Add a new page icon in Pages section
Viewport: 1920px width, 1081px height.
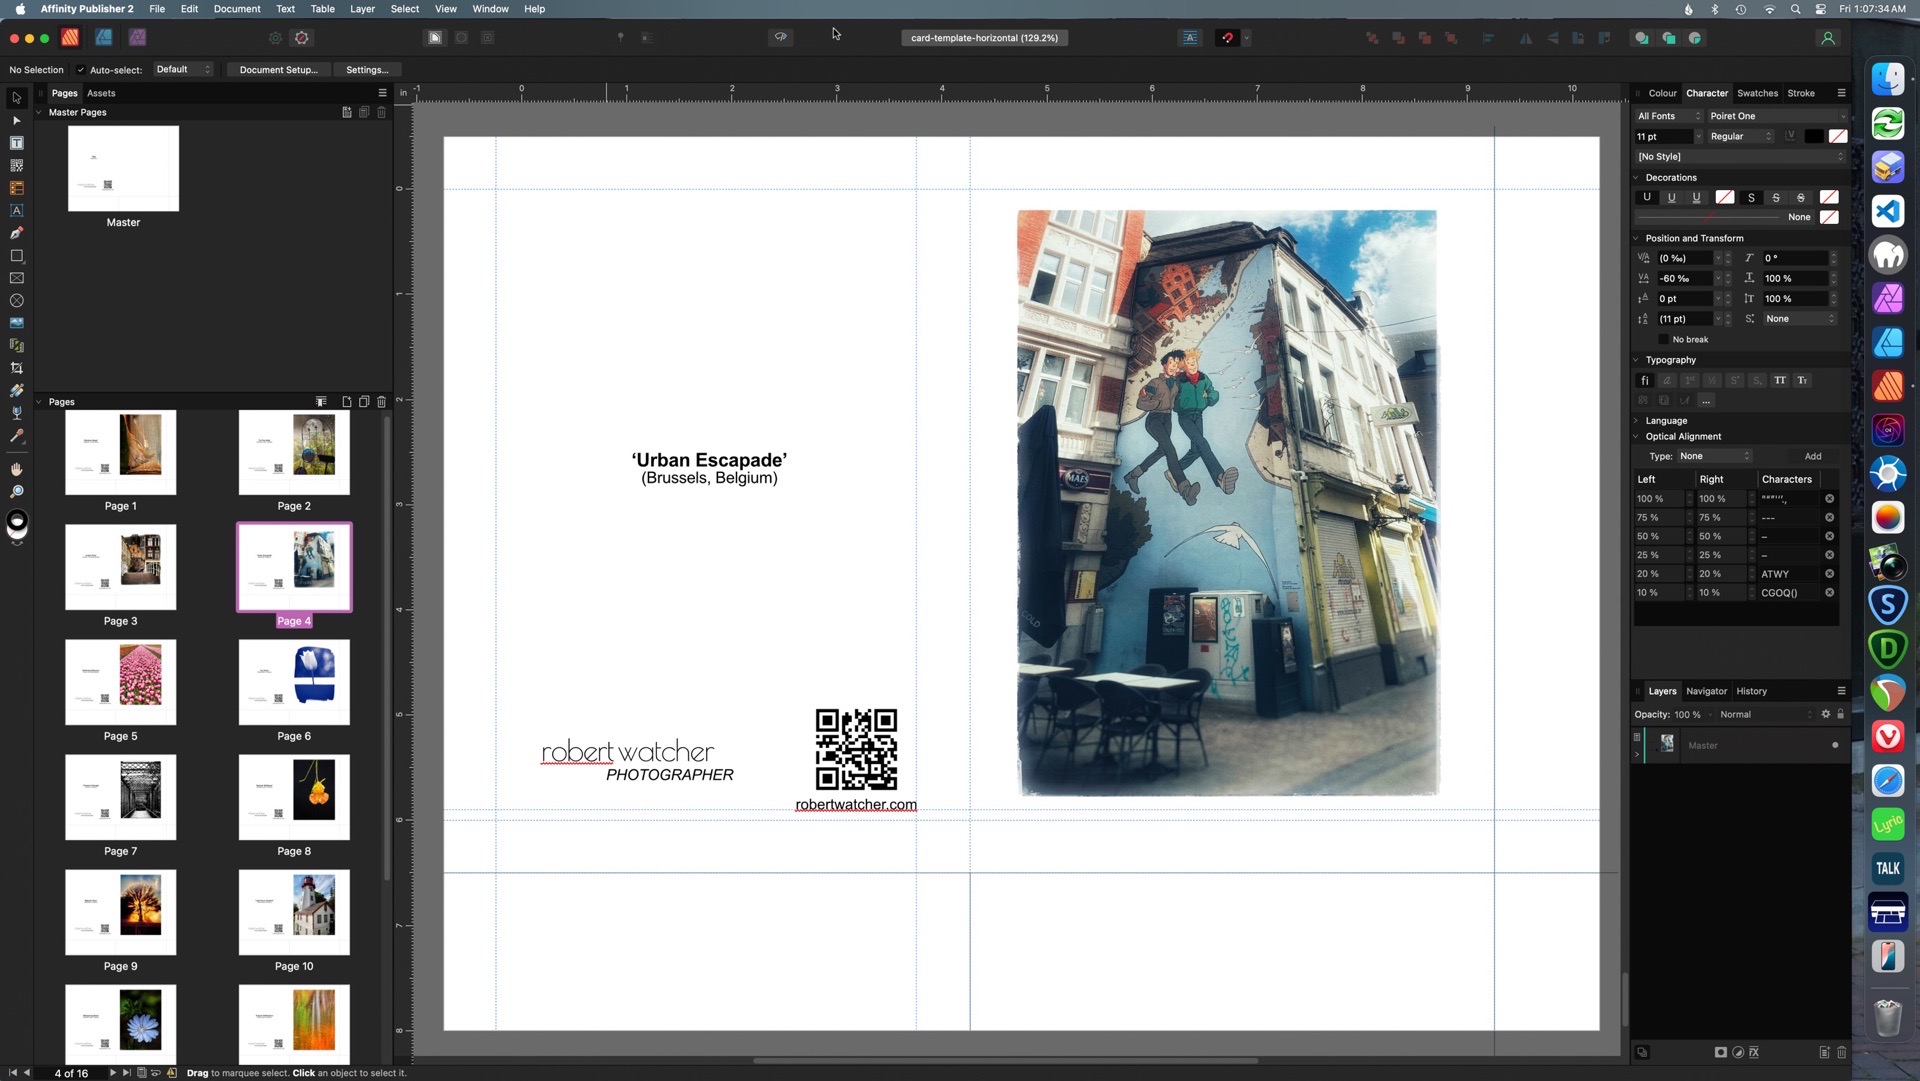[347, 402]
